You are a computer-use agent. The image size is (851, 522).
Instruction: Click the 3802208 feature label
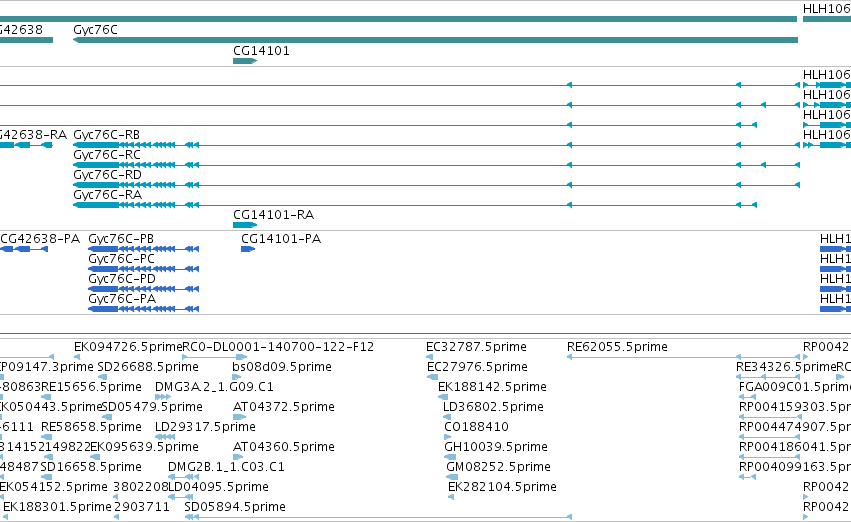[141, 487]
